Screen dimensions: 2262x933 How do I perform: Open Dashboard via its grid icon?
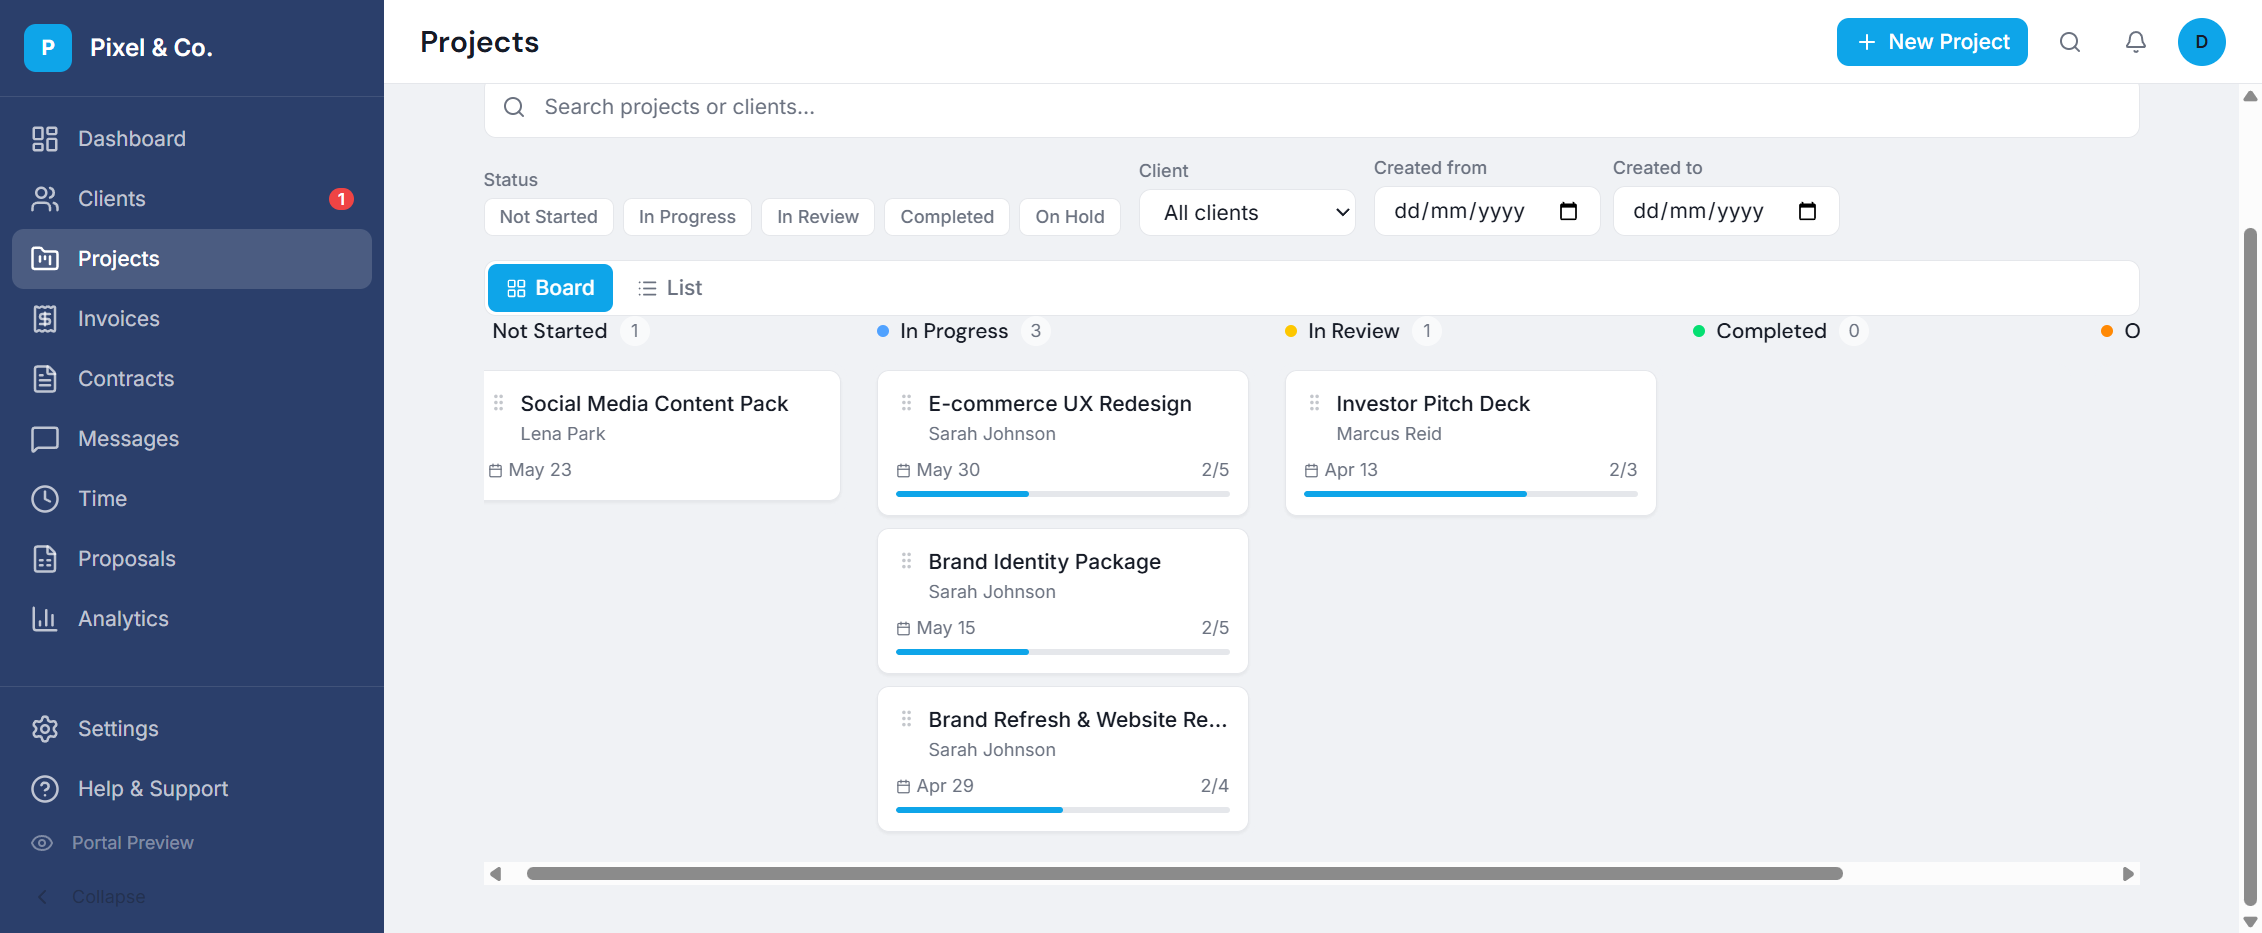click(x=45, y=139)
